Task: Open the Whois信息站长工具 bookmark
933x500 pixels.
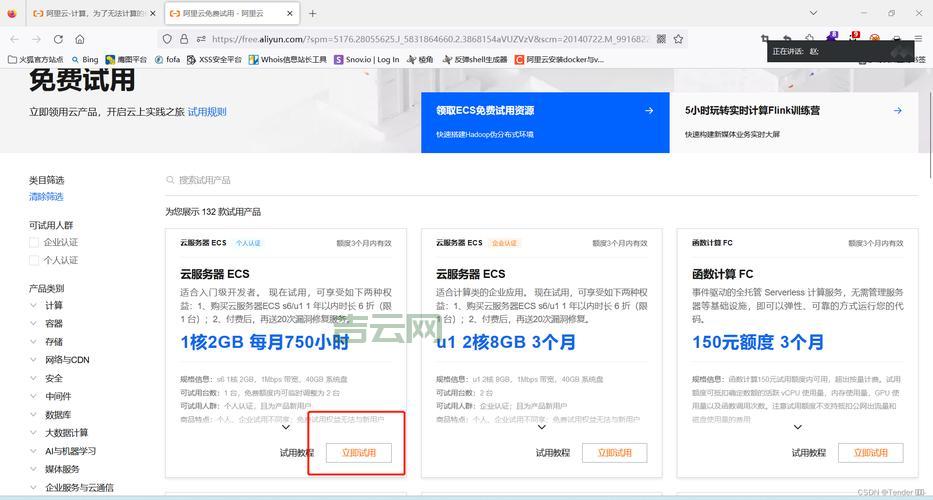Action: tap(288, 60)
